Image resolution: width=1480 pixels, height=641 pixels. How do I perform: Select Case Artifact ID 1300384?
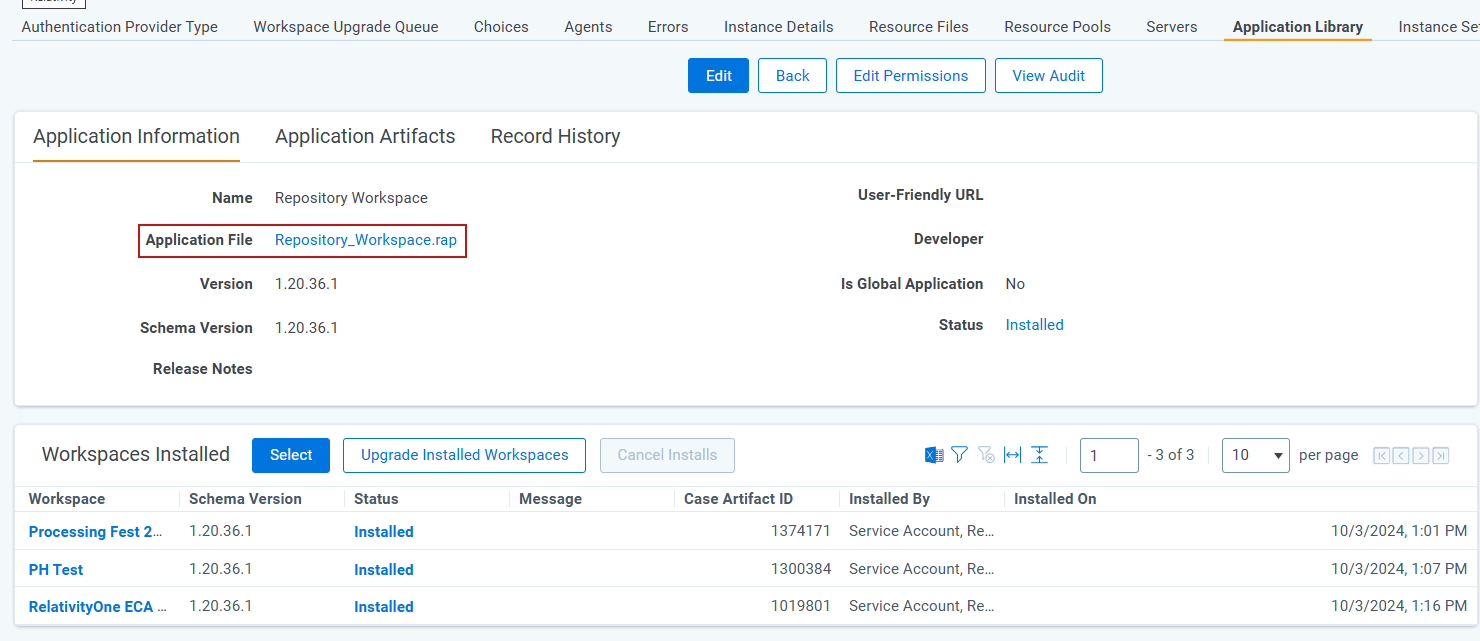pos(800,569)
